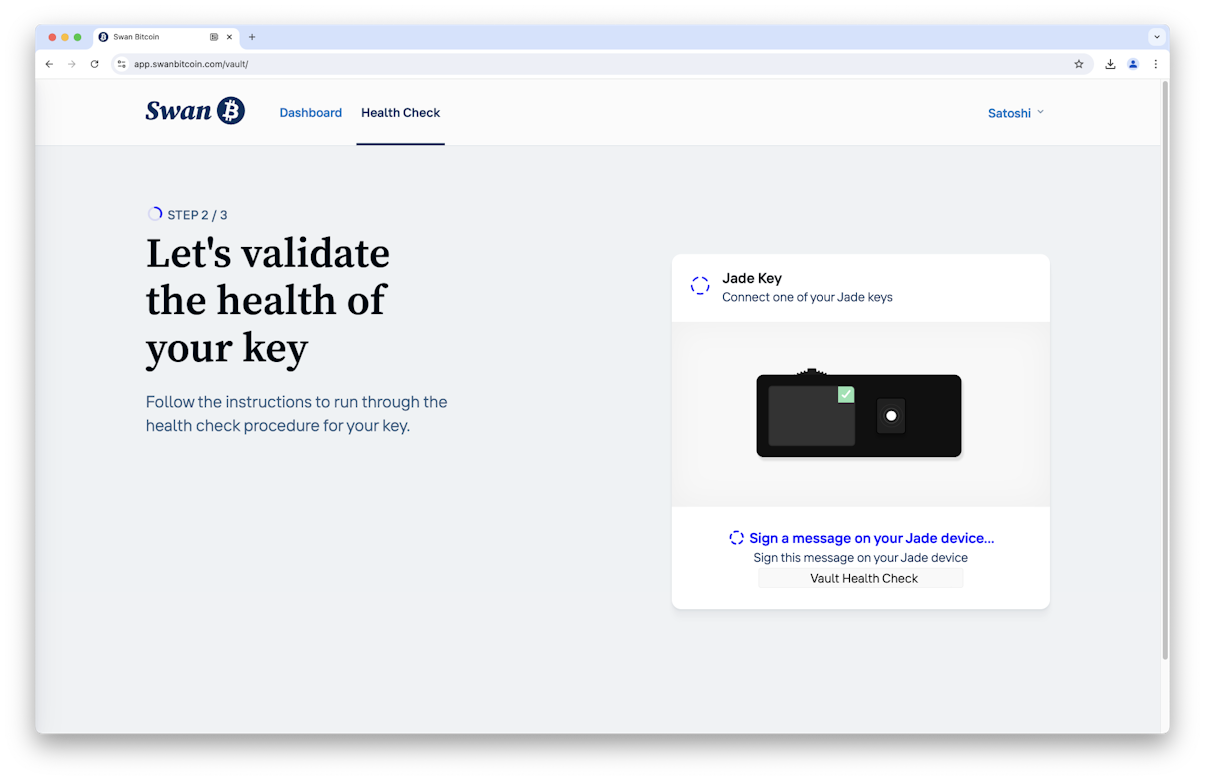Click the macOS green maximize button

[78, 37]
